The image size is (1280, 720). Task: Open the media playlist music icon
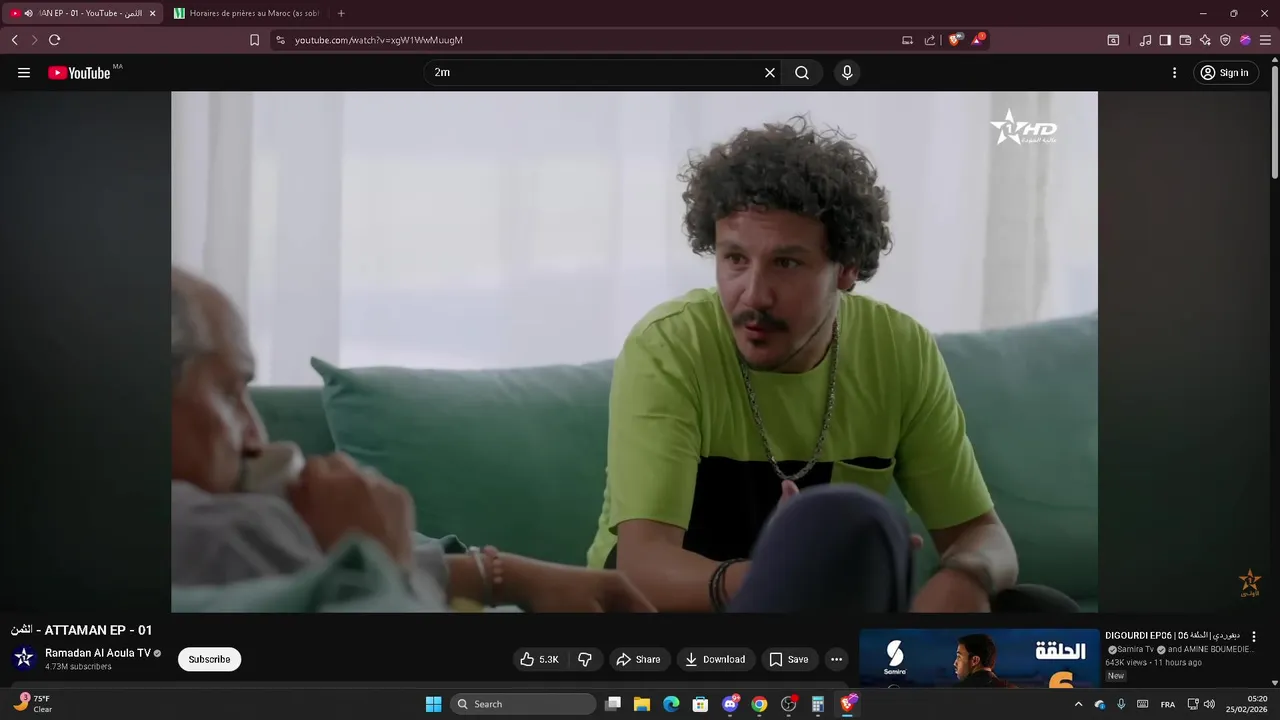1145,40
